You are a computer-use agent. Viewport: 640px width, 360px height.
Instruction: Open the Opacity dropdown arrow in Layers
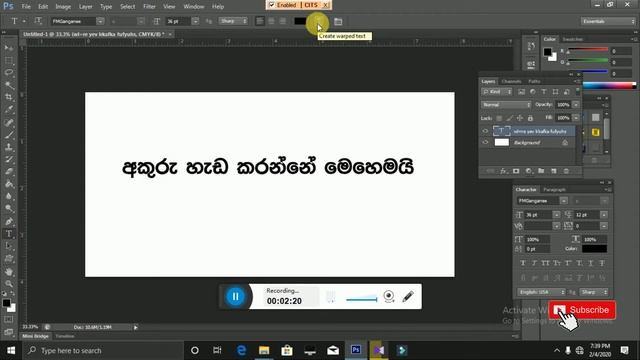point(576,105)
